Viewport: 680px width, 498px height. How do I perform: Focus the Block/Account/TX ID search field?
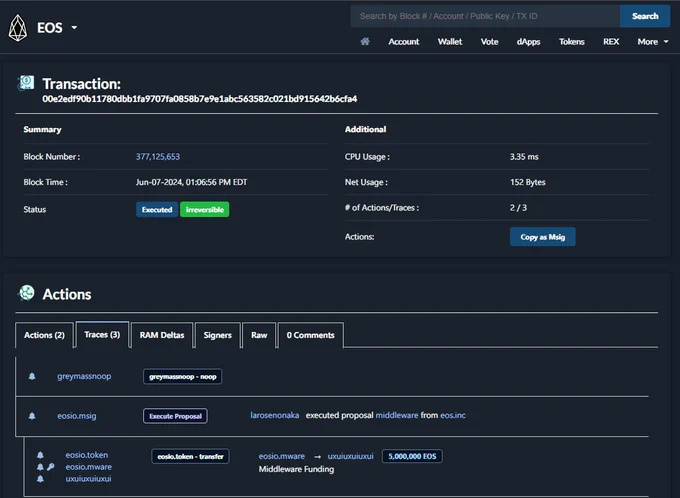(485, 16)
